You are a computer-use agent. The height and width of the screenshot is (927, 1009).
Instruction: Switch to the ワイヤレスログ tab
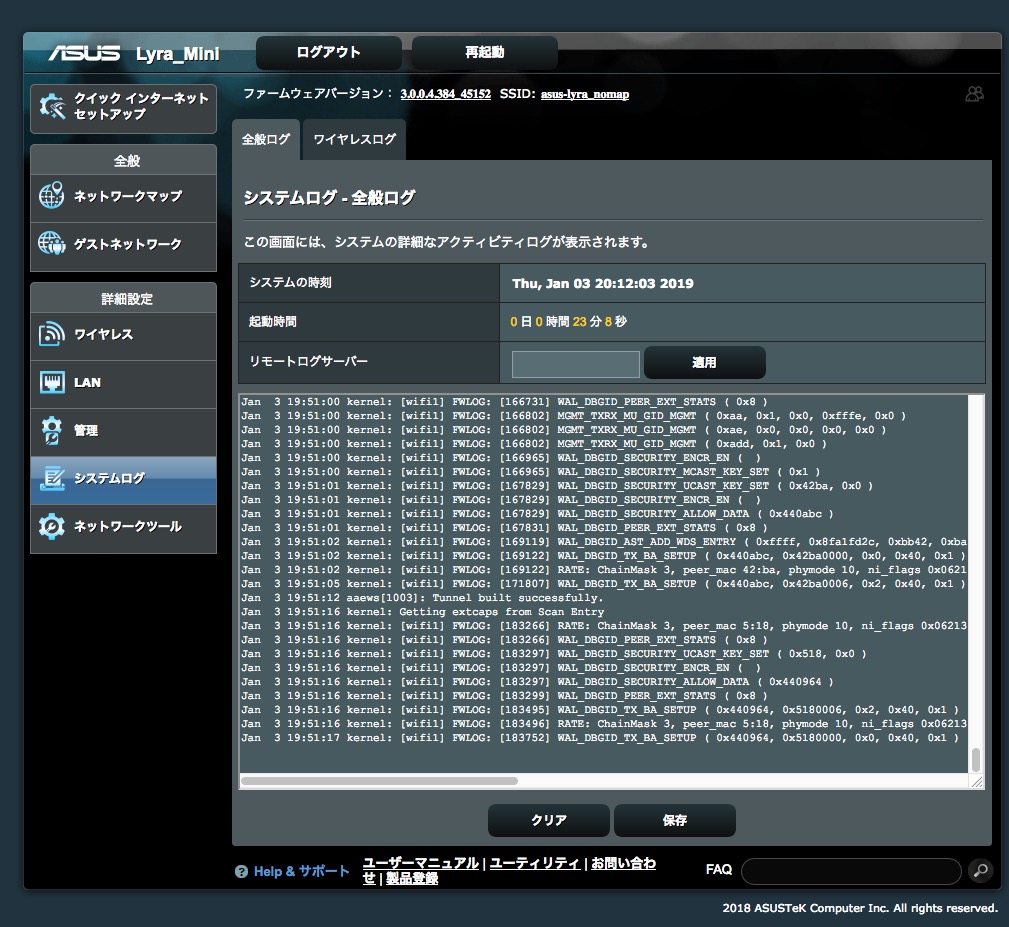click(355, 139)
